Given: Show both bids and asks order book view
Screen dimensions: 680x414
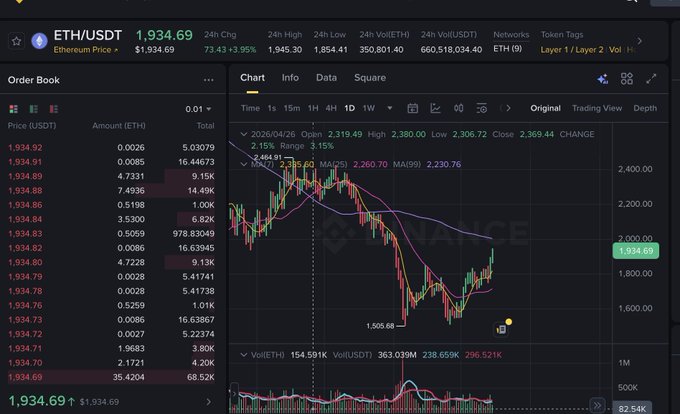Looking at the screenshot, I should 13,109.
